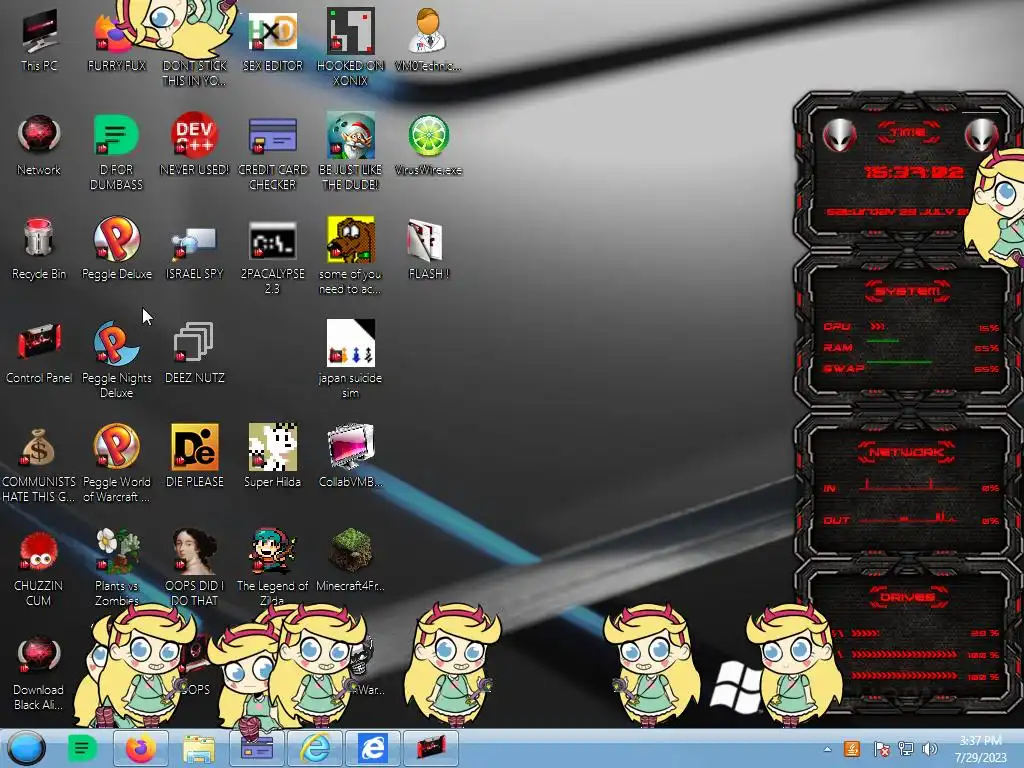
Task: Click the TIME header in the gadget
Action: pos(908,133)
